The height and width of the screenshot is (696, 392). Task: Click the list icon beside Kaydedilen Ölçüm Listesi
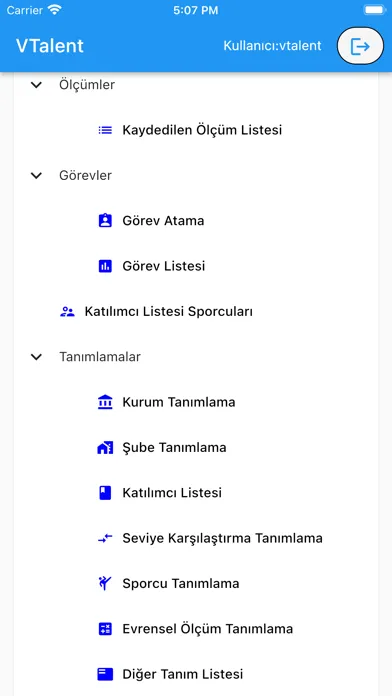click(105, 130)
